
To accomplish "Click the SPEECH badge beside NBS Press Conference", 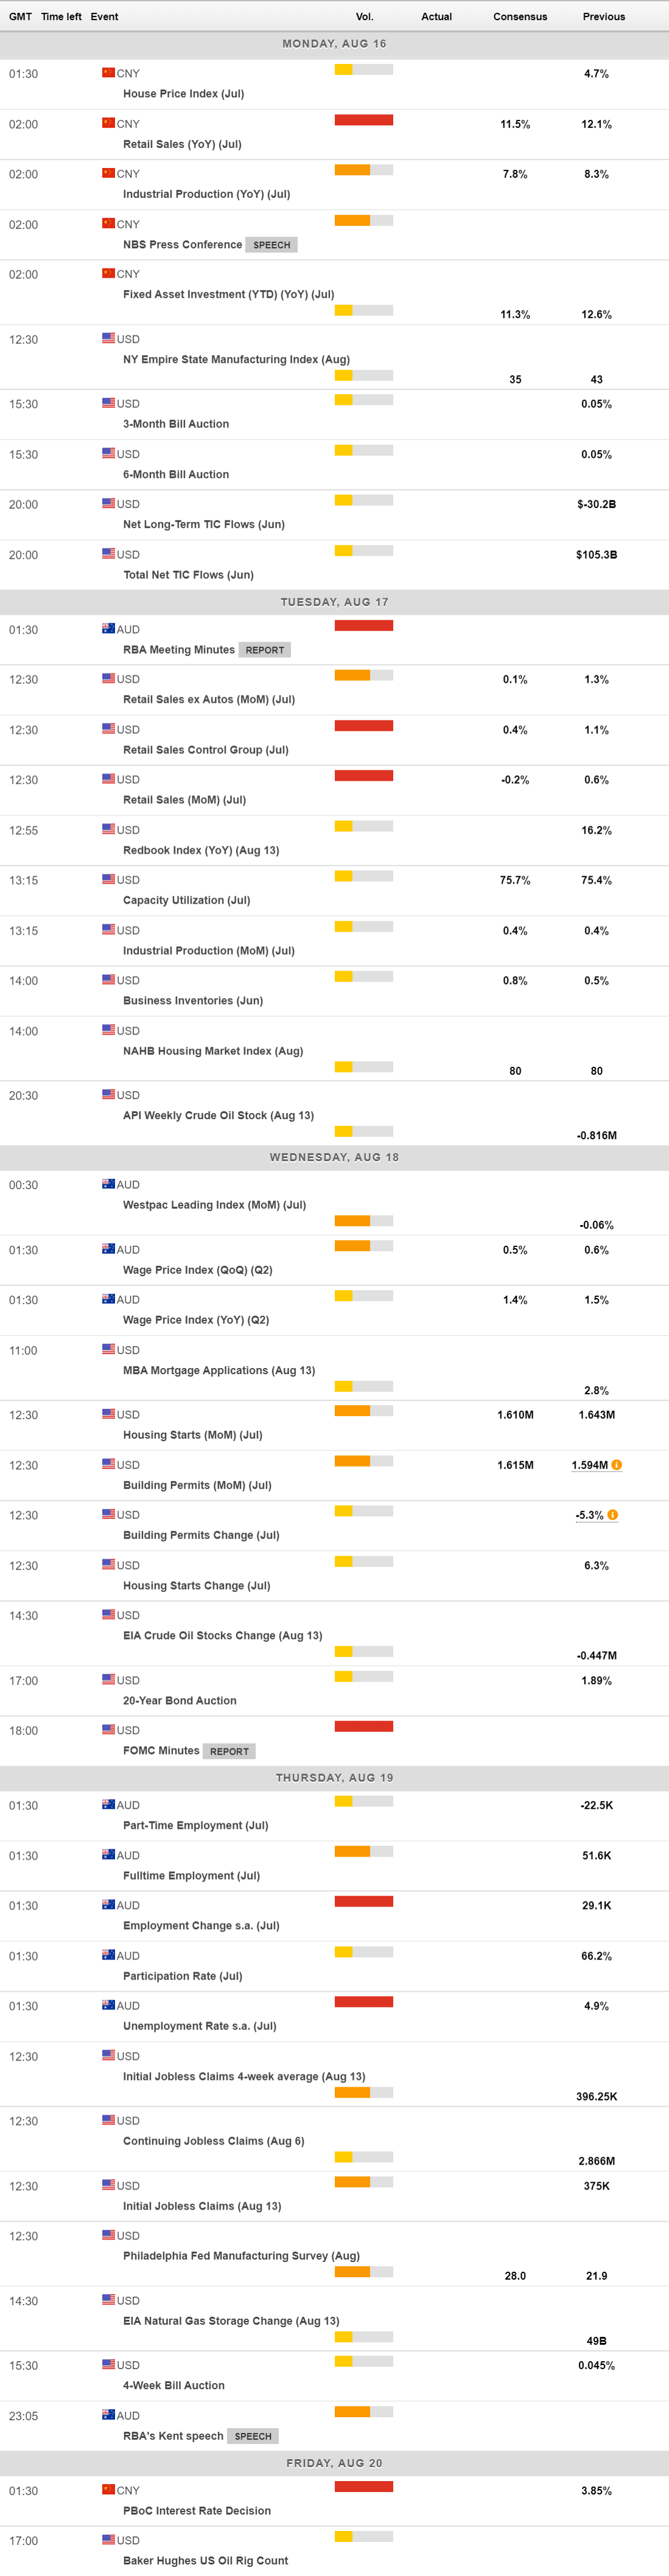I will [x=271, y=245].
